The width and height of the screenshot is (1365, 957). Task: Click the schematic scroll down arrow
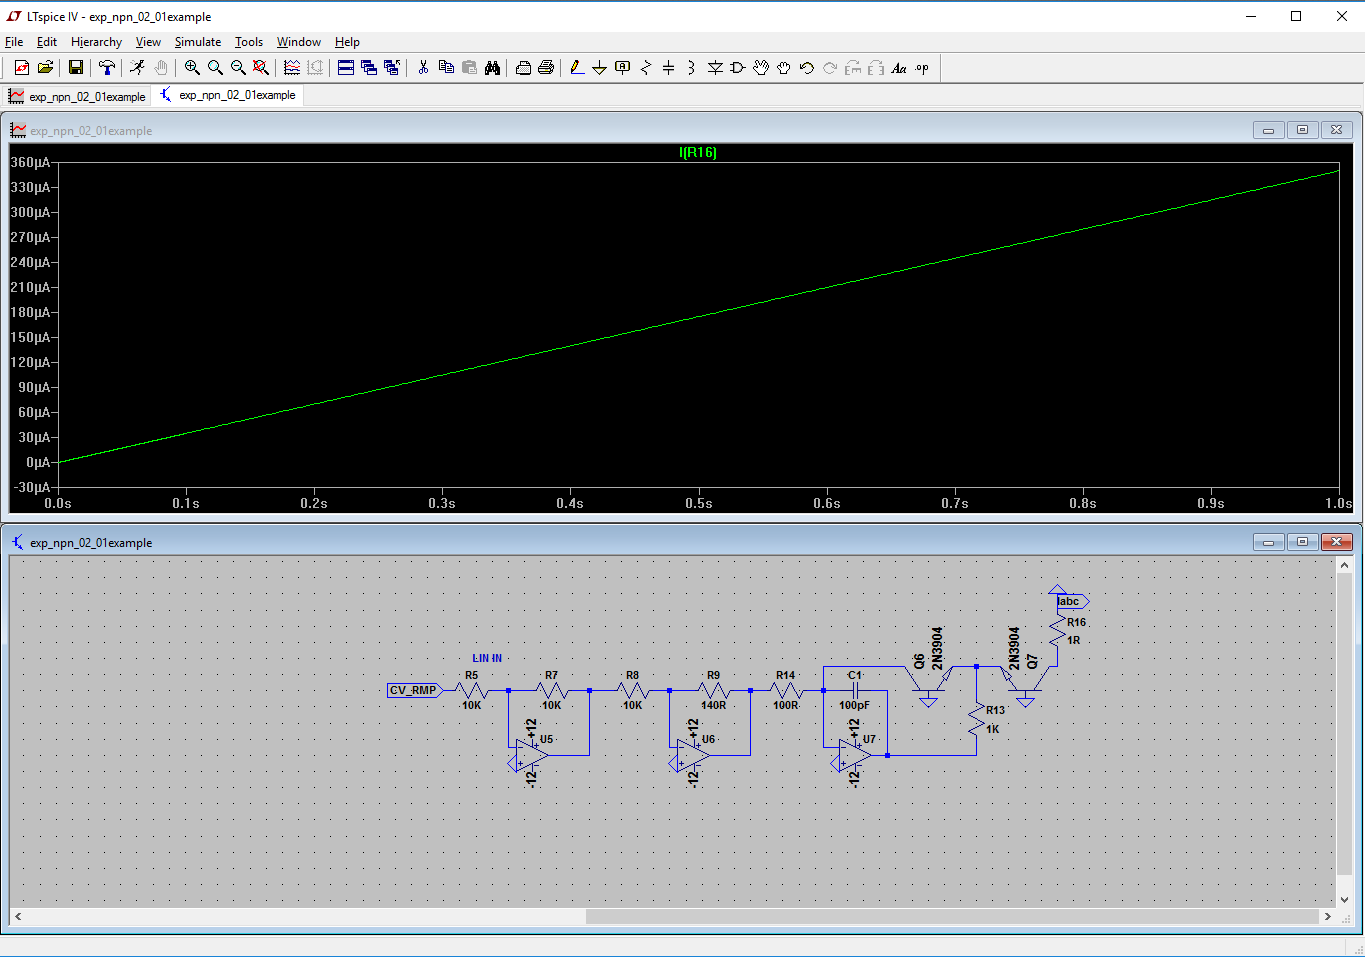pos(1344,899)
